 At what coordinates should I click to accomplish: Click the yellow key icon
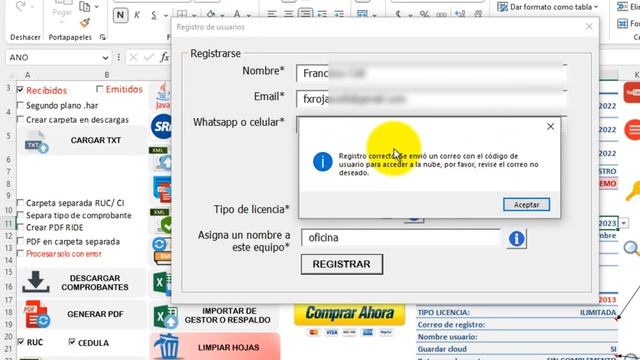pos(633,191)
